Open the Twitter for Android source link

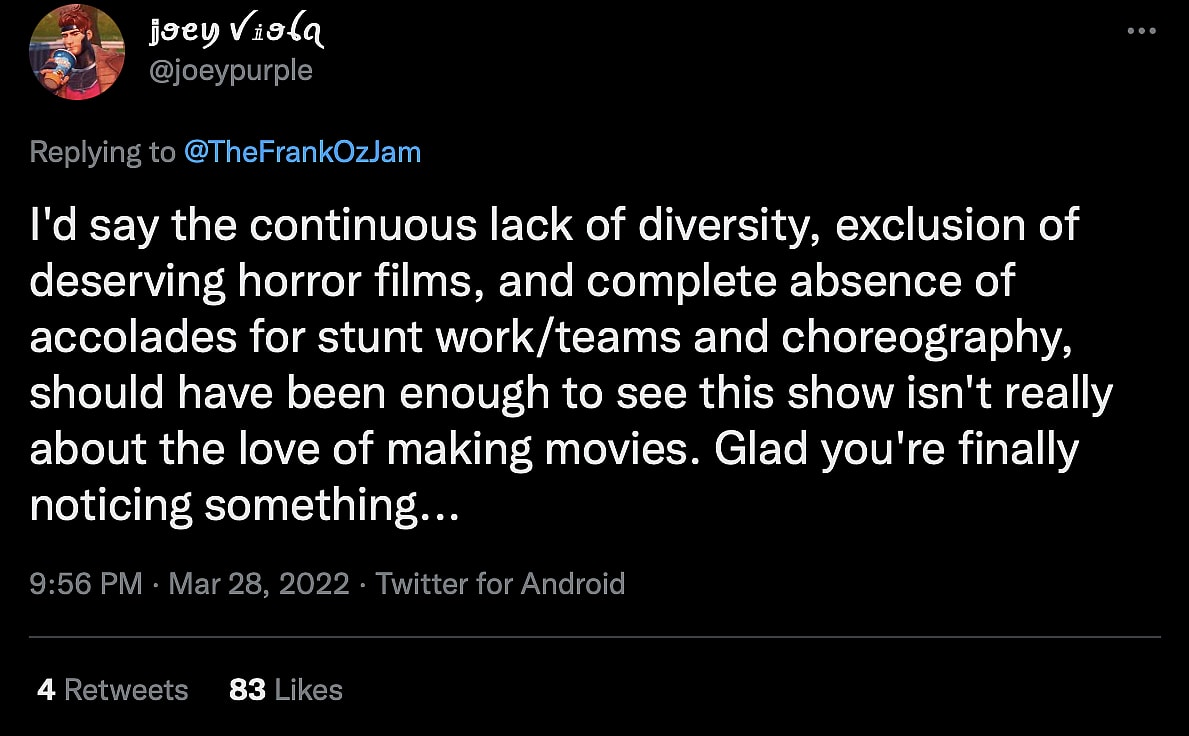(500, 583)
